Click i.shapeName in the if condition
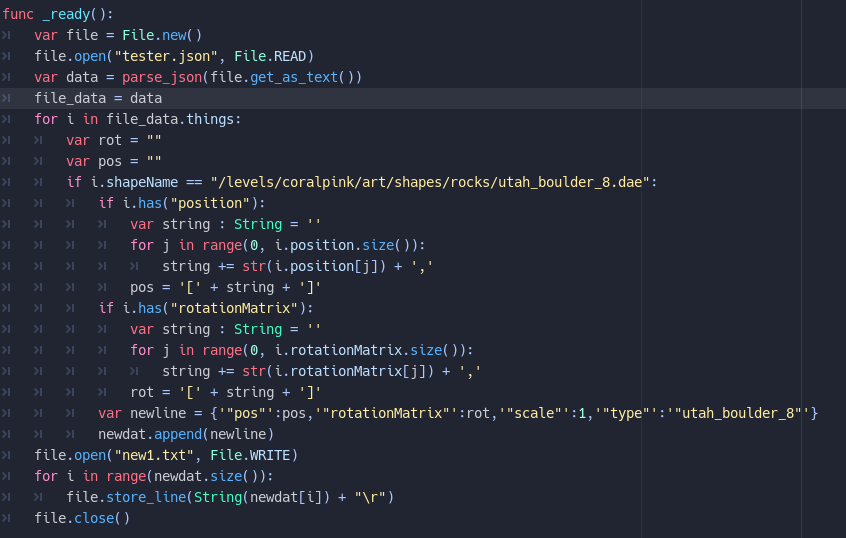 pos(134,182)
